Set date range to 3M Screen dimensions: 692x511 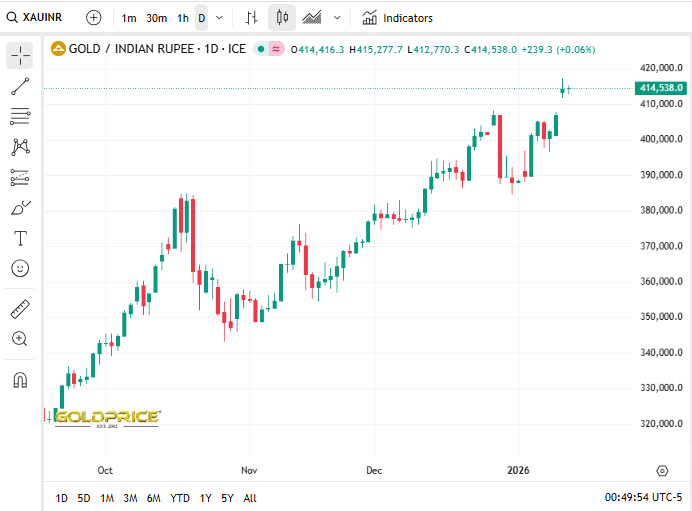pyautogui.click(x=130, y=498)
